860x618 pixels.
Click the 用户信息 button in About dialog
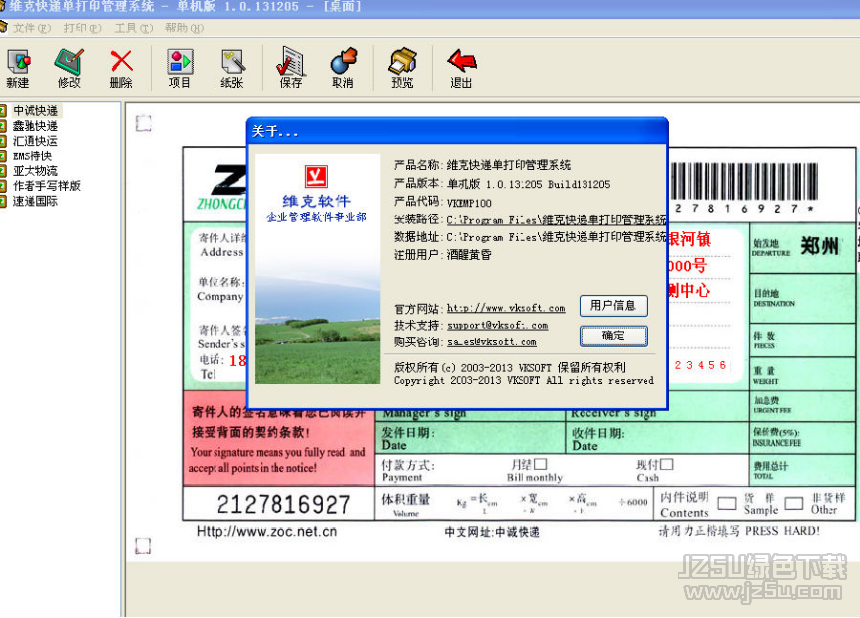point(614,305)
